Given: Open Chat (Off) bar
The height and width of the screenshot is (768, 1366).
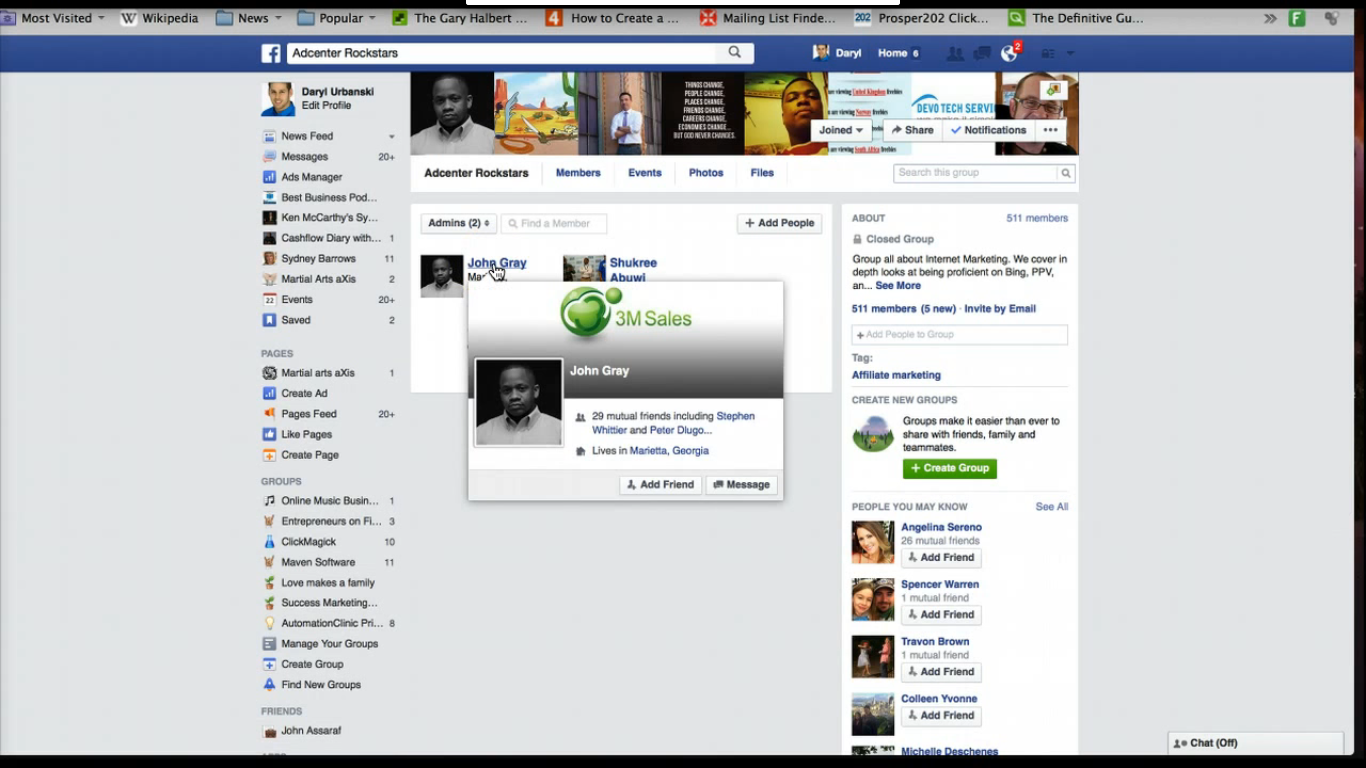Looking at the screenshot, I should 1256,743.
